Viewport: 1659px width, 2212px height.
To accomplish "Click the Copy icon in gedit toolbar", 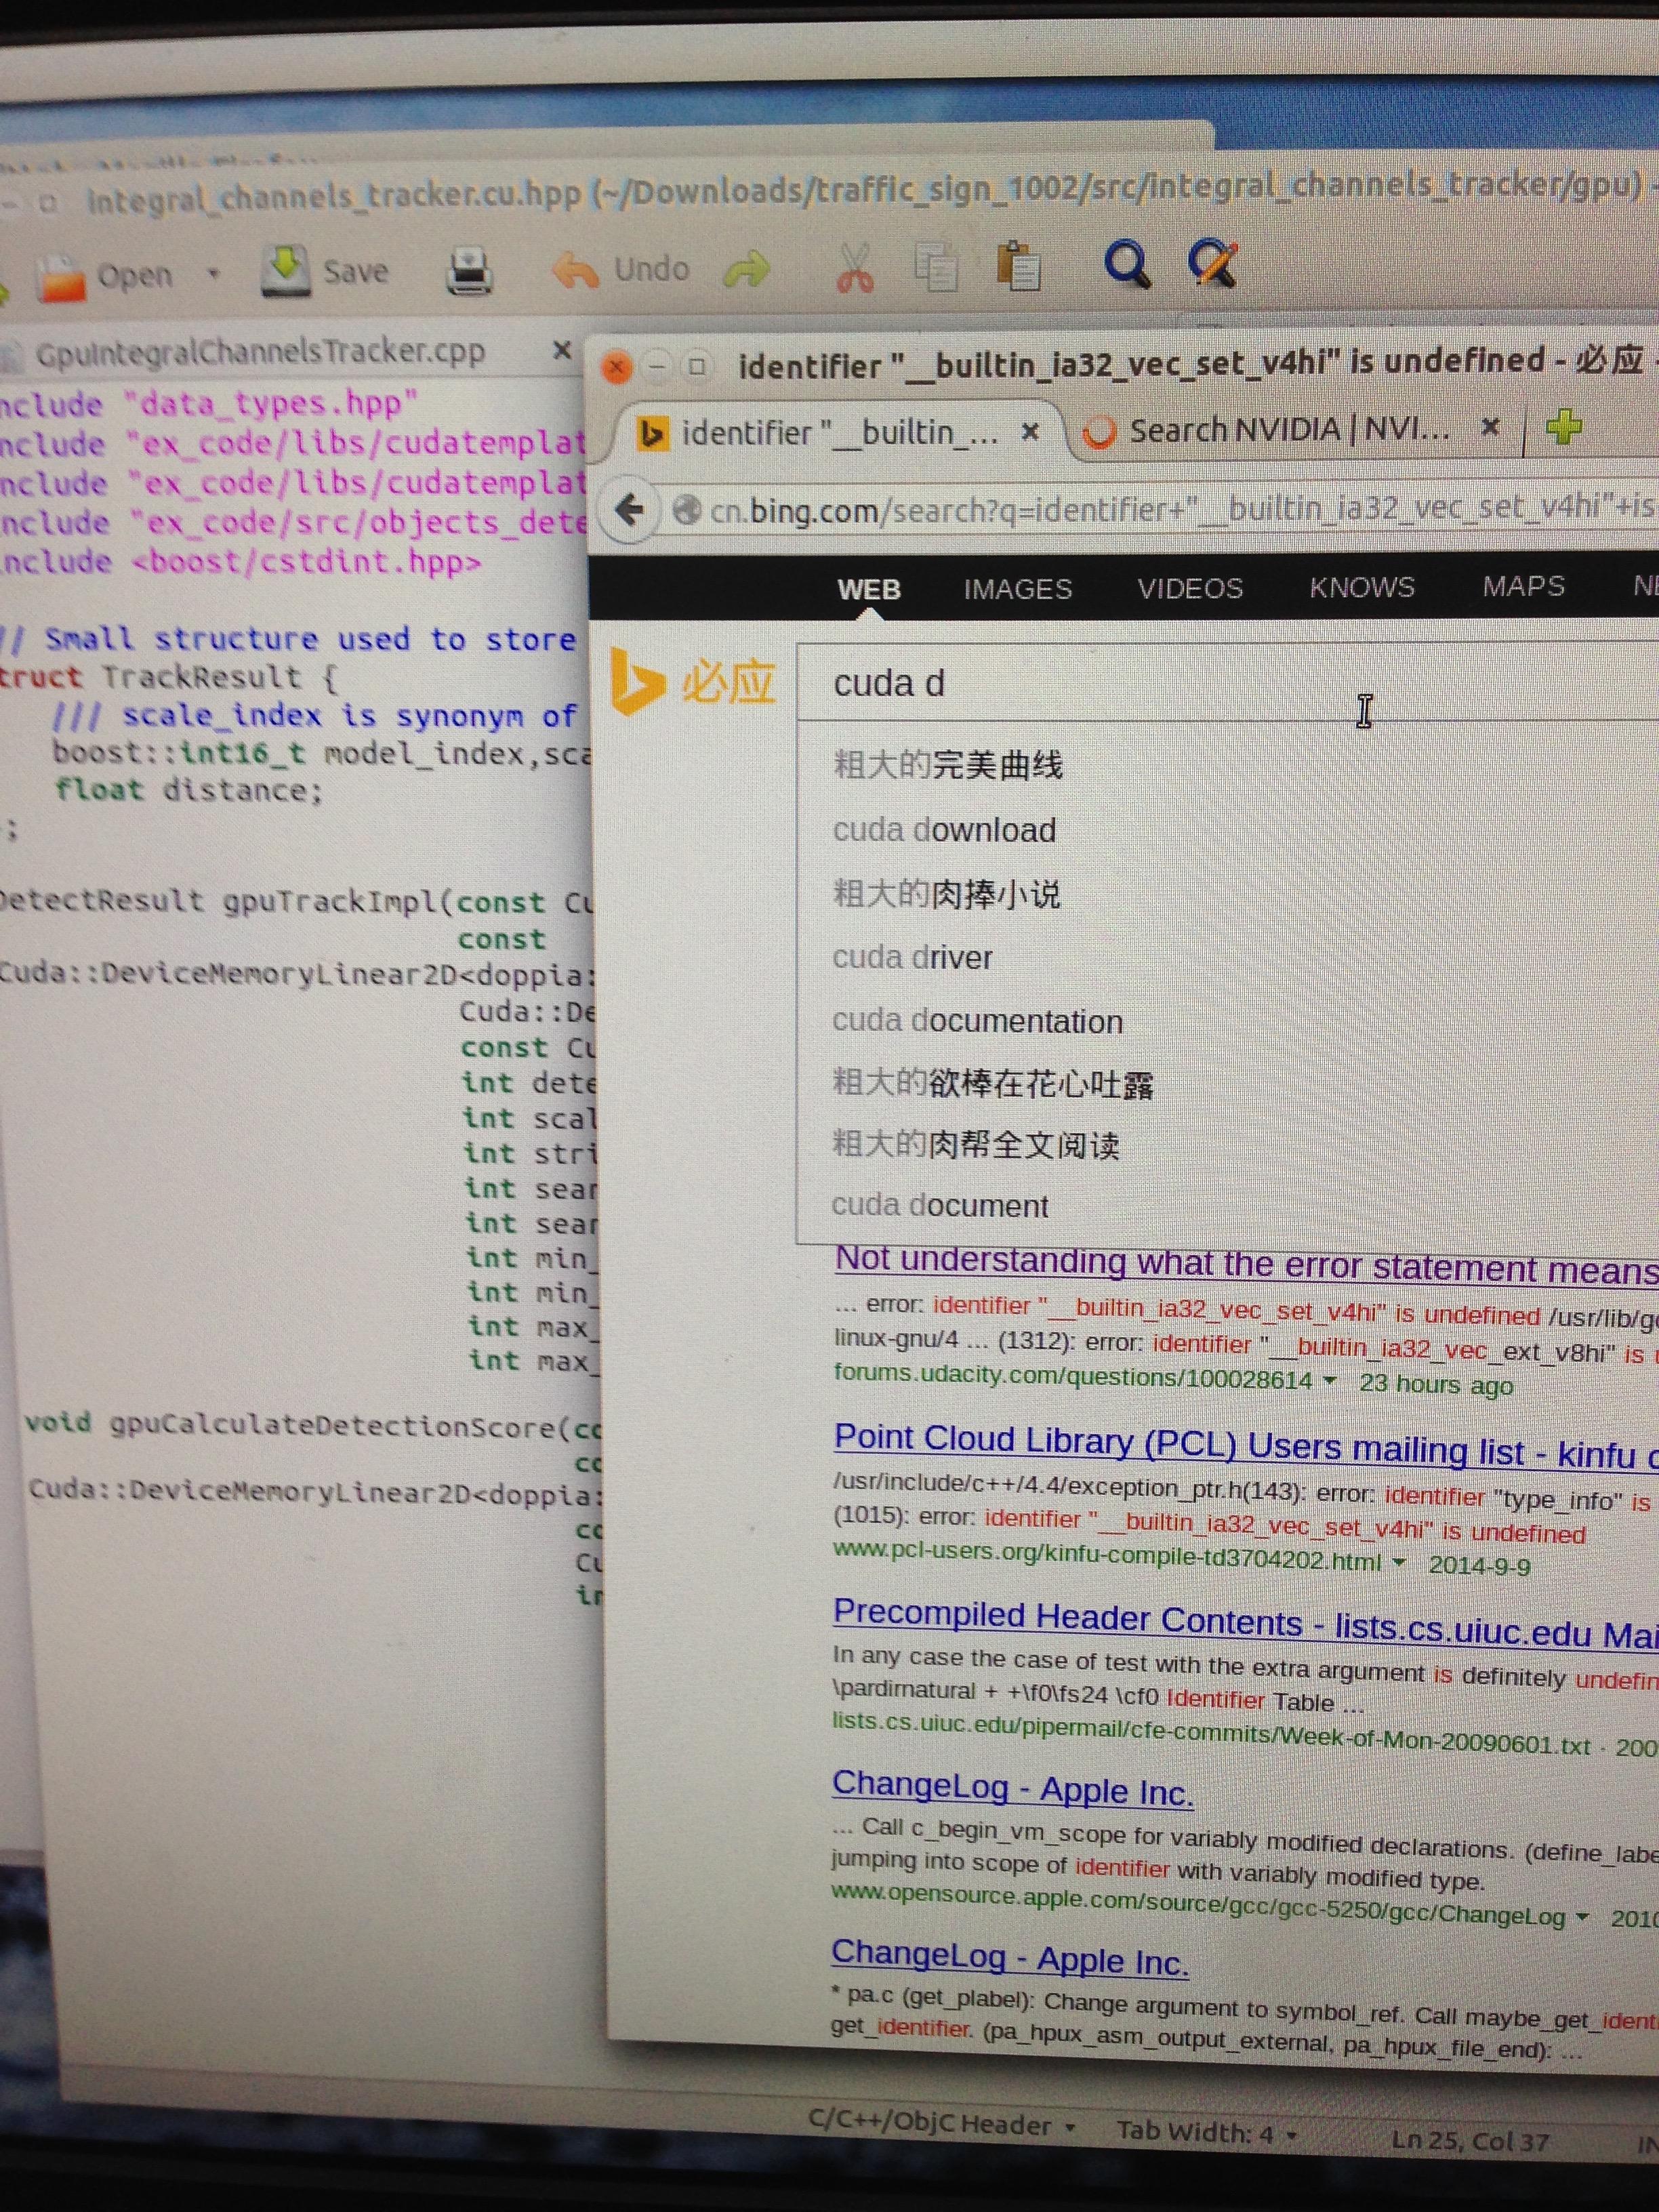I will pos(936,267).
